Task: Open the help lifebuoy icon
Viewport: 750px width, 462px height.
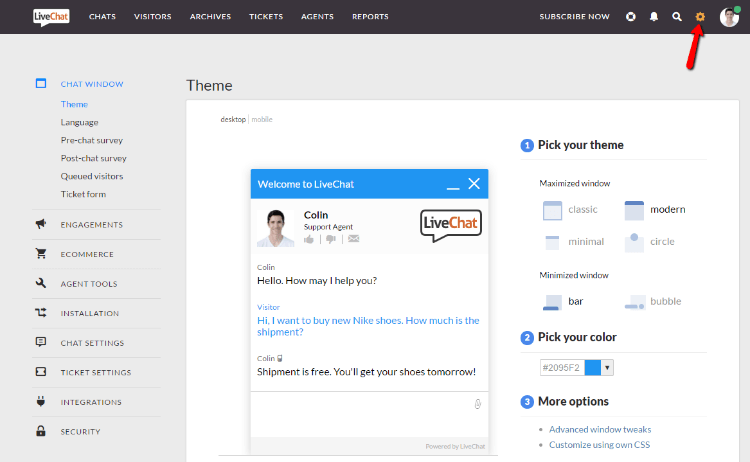Action: pos(631,17)
